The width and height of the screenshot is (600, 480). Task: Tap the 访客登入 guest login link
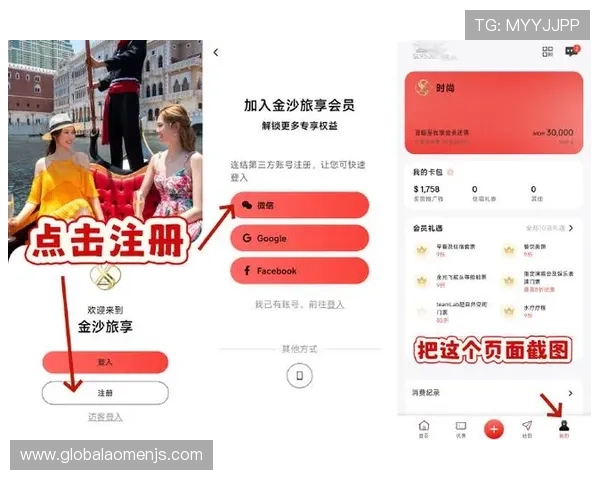tap(105, 417)
